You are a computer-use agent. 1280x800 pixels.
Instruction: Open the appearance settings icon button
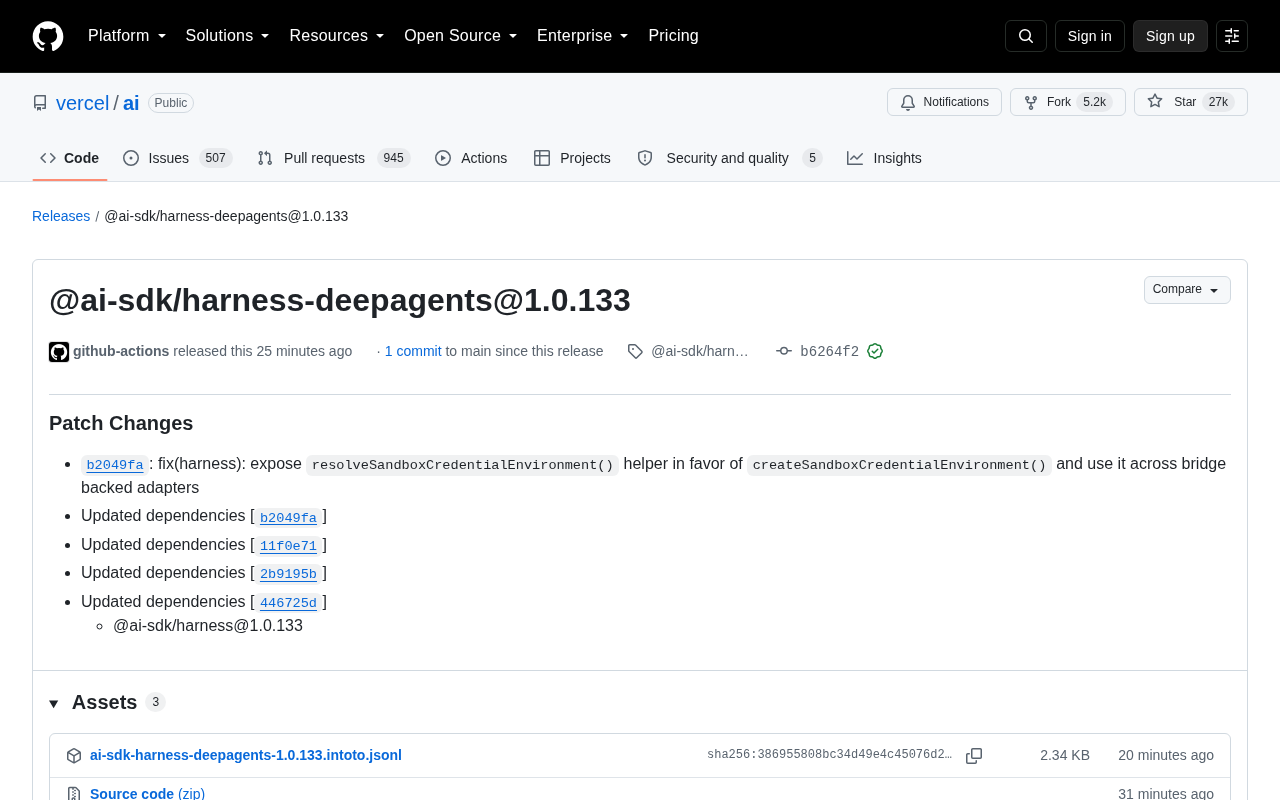click(1232, 36)
